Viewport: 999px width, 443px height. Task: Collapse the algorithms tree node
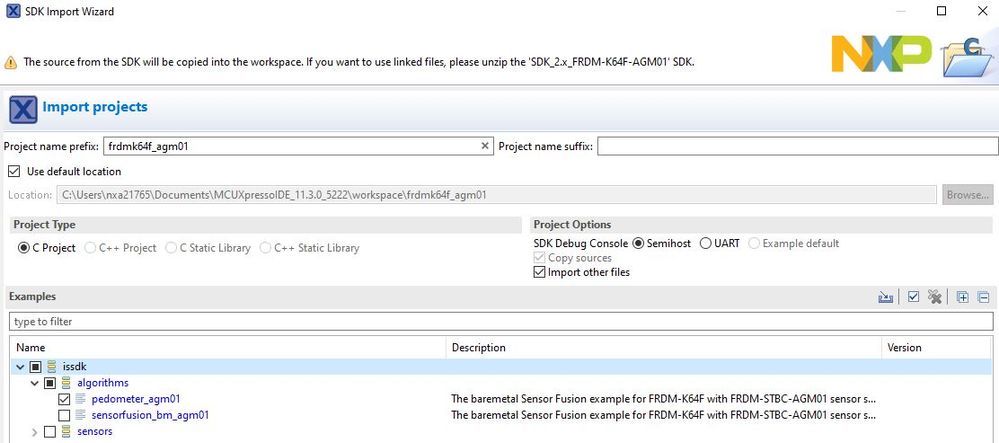click(x=35, y=383)
